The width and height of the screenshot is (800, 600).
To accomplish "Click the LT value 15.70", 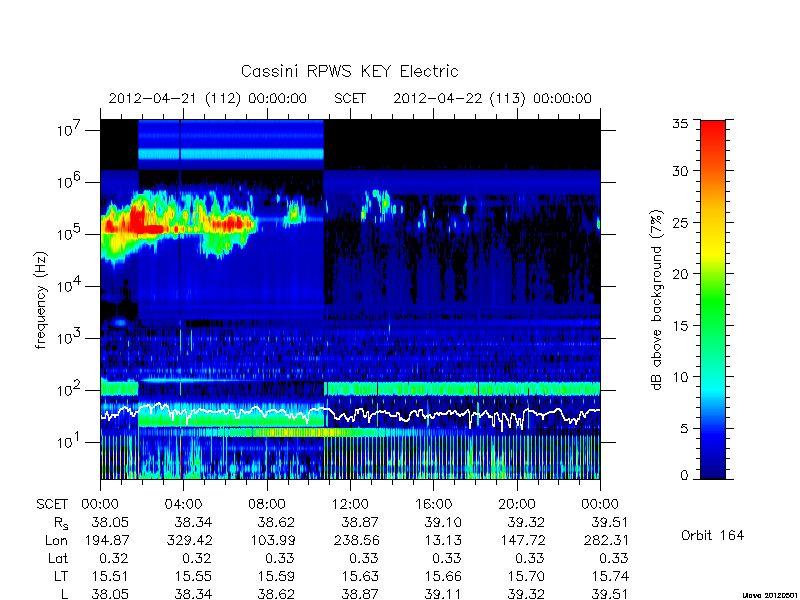I will [527, 576].
